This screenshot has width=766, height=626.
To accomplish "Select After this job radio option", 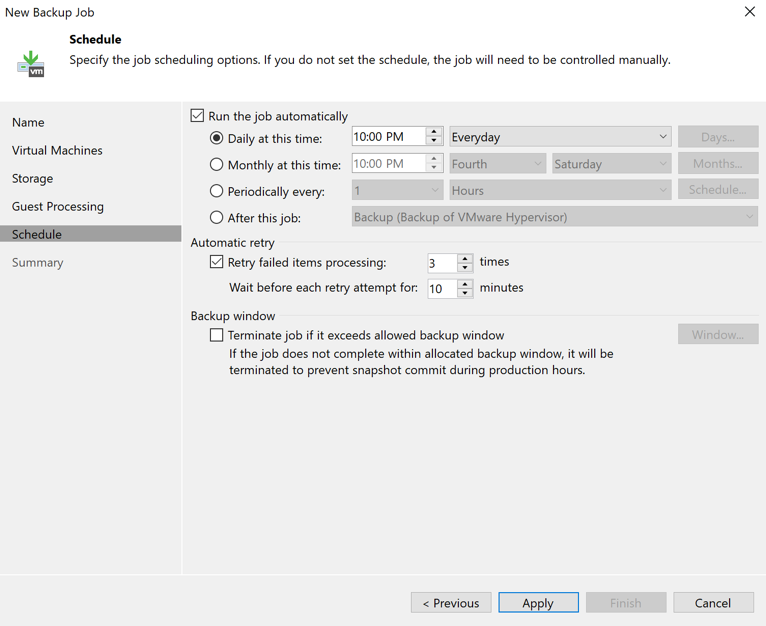I will (x=216, y=217).
